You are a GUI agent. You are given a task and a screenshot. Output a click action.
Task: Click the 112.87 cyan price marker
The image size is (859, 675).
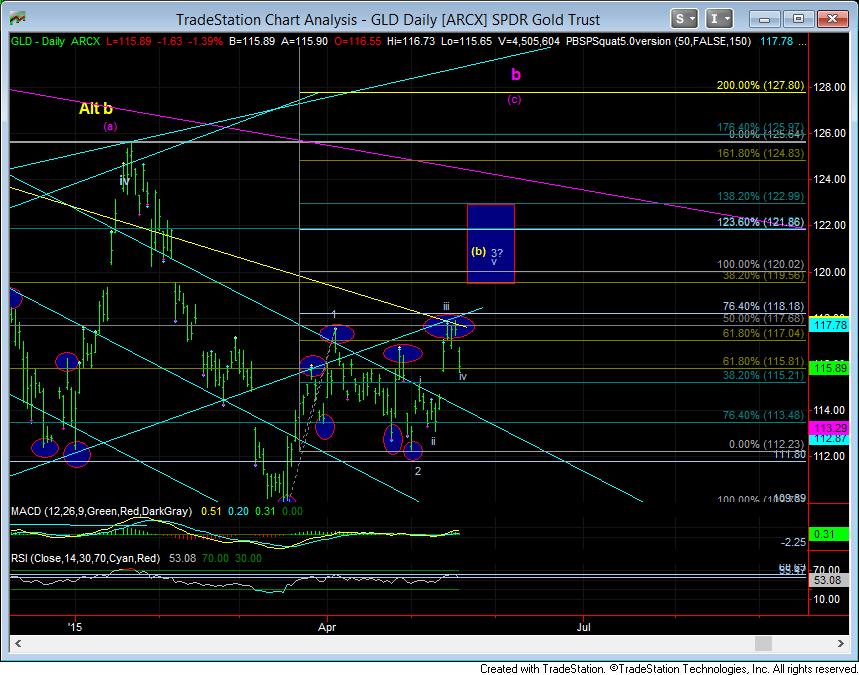tap(831, 438)
